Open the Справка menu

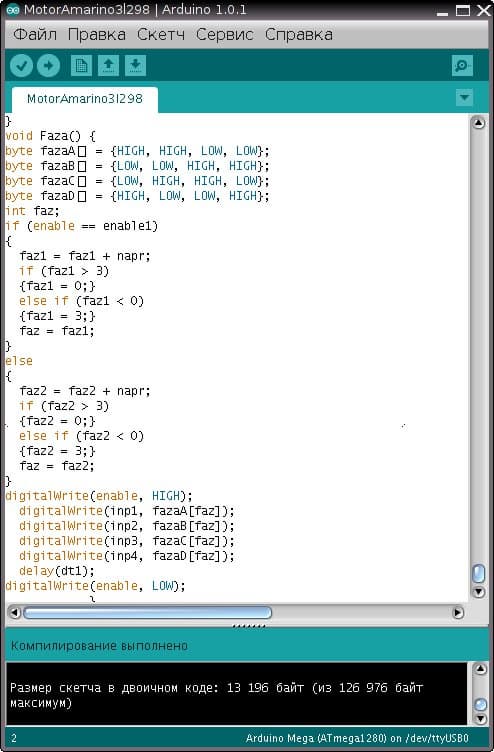(x=299, y=35)
